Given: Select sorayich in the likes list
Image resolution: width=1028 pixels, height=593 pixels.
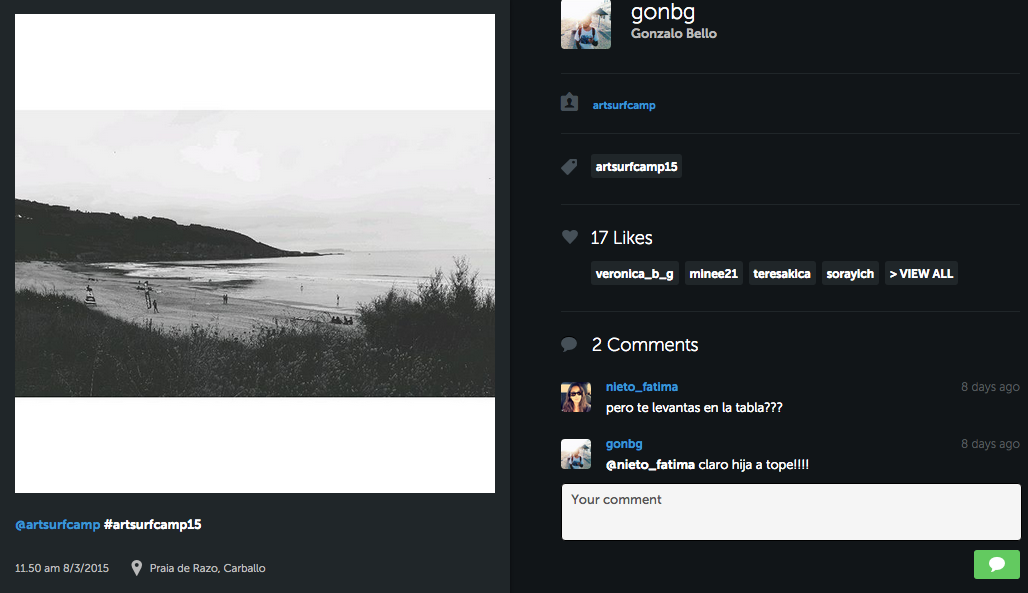Looking at the screenshot, I should coord(850,273).
